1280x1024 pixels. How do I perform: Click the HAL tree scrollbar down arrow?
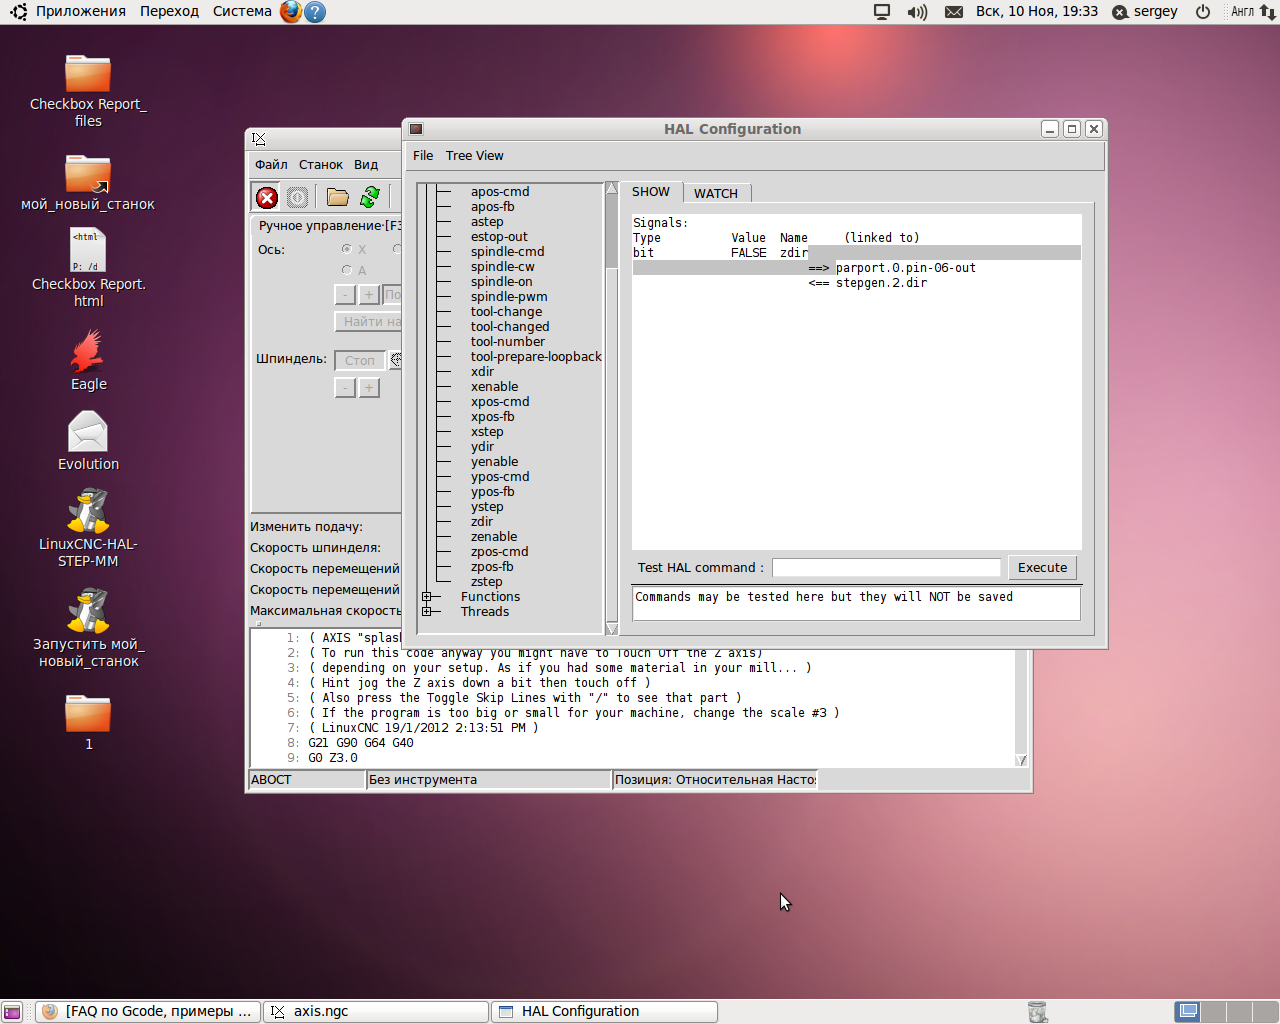(612, 628)
